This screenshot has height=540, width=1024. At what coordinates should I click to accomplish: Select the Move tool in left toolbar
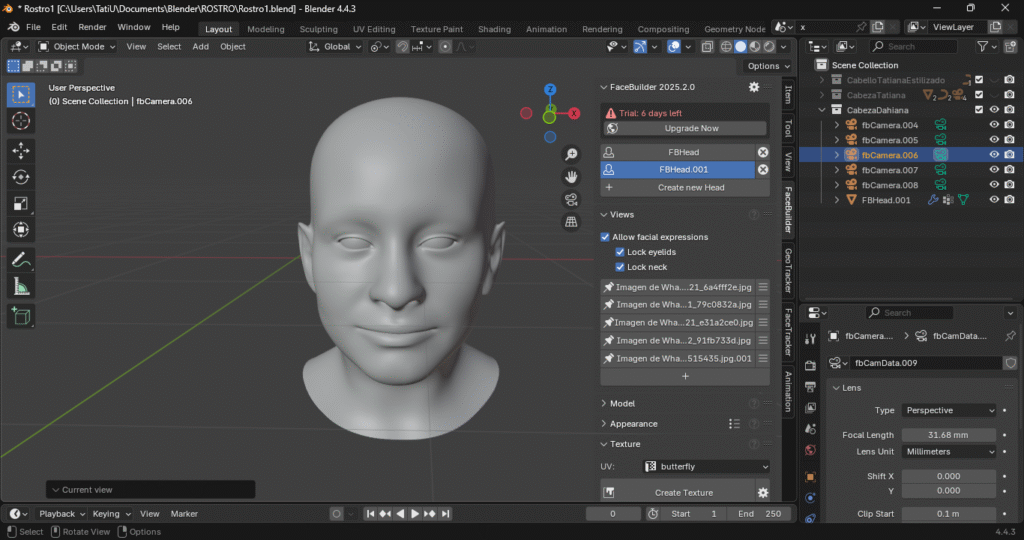pyautogui.click(x=21, y=151)
